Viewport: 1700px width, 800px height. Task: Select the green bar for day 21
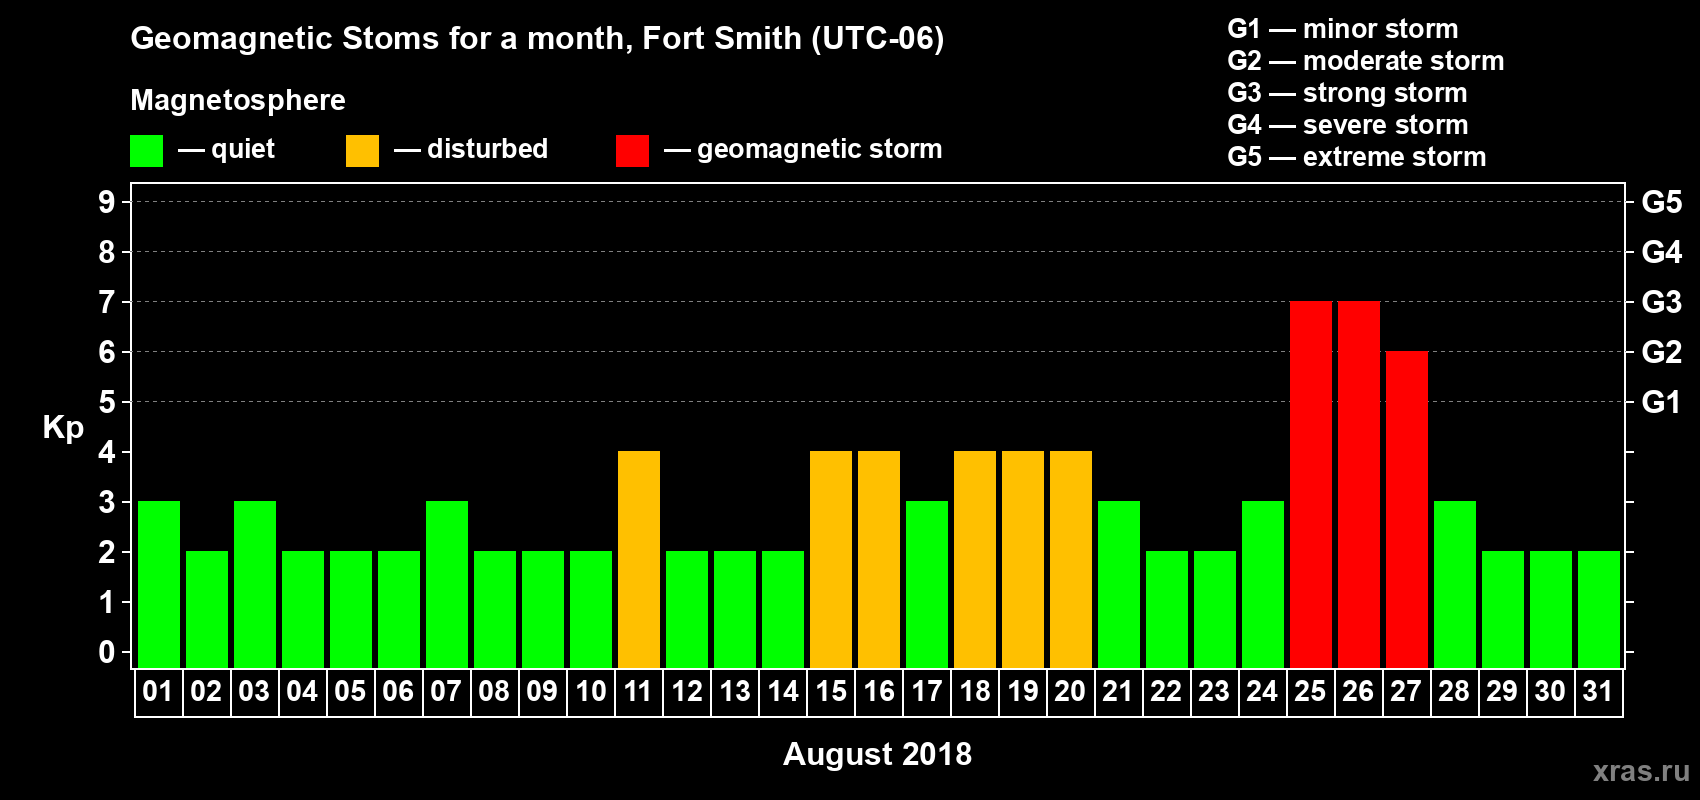[1119, 584]
